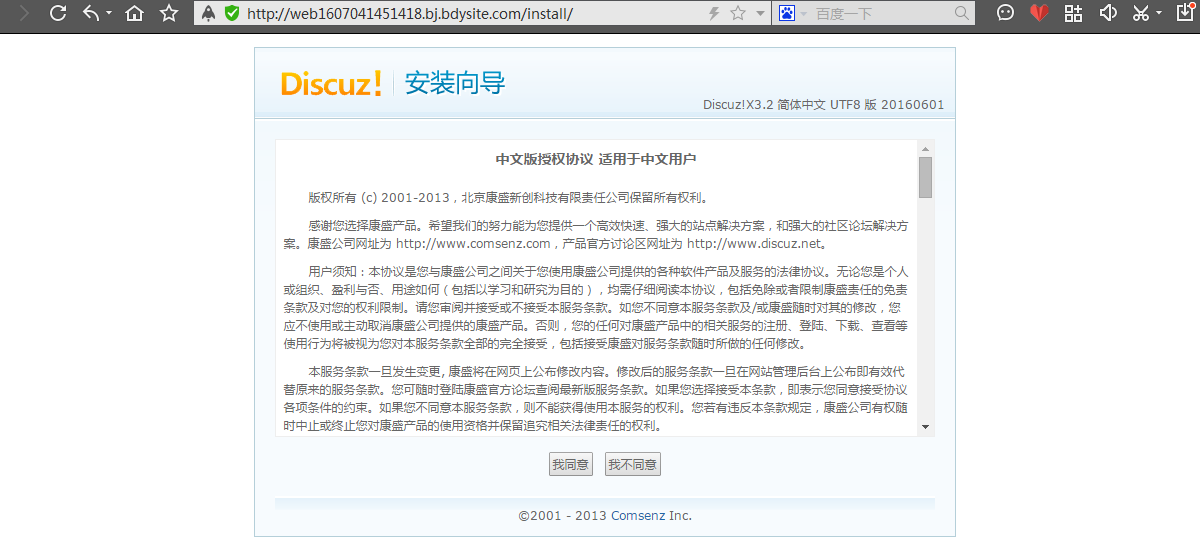Screen dimensions: 1200x545
Task: Click the Discuz! logo
Action: click(332, 84)
